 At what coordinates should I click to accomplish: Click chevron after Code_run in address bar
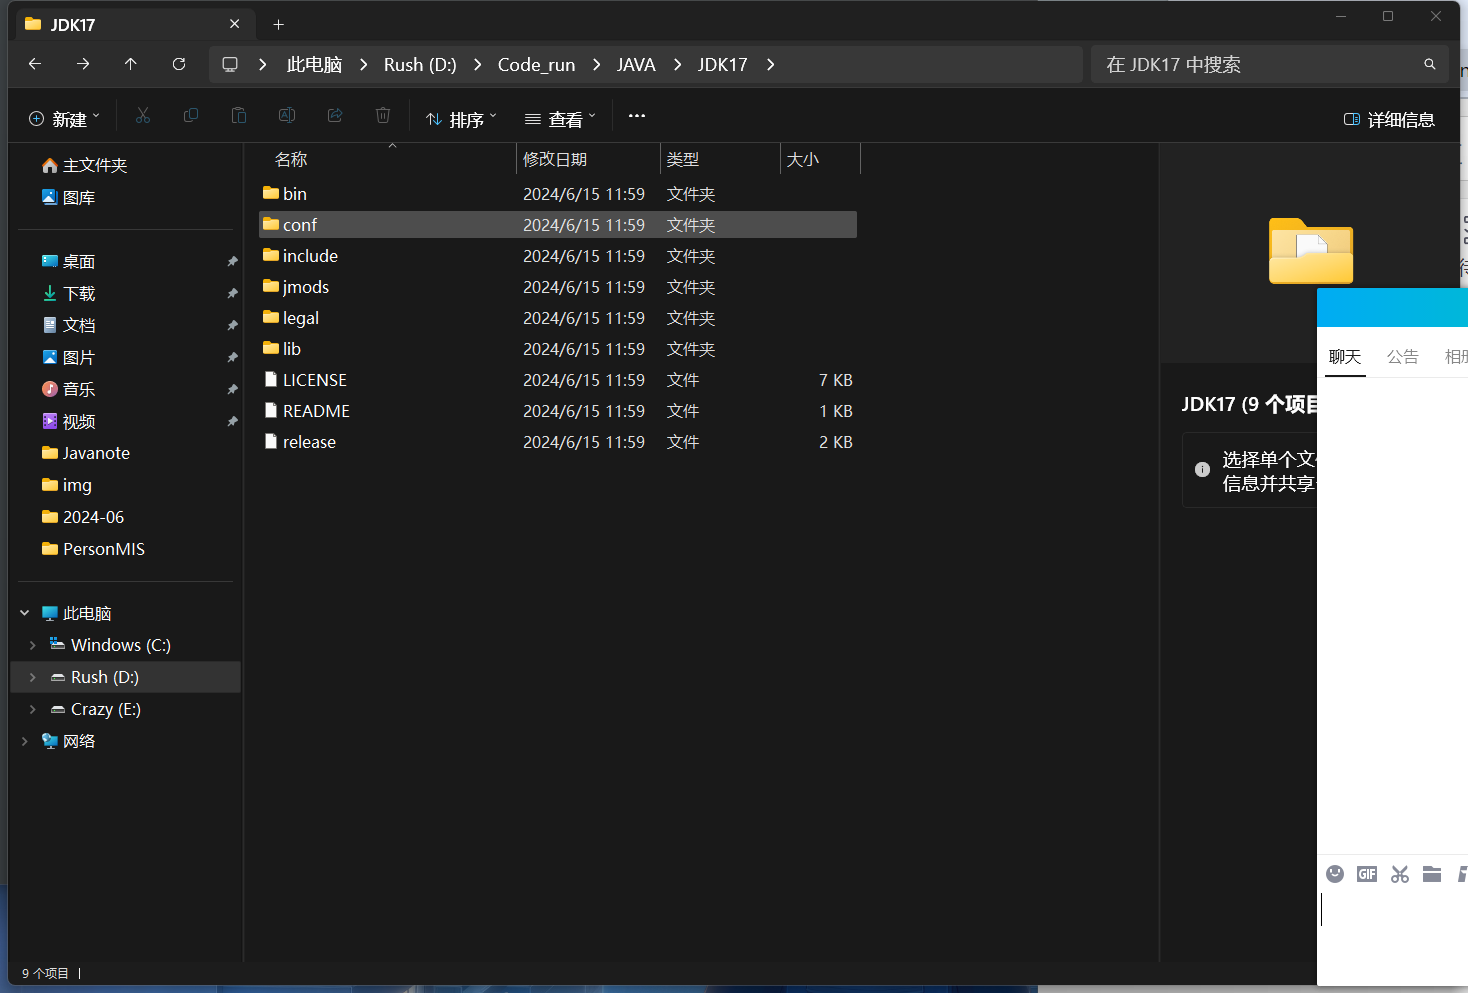point(596,64)
